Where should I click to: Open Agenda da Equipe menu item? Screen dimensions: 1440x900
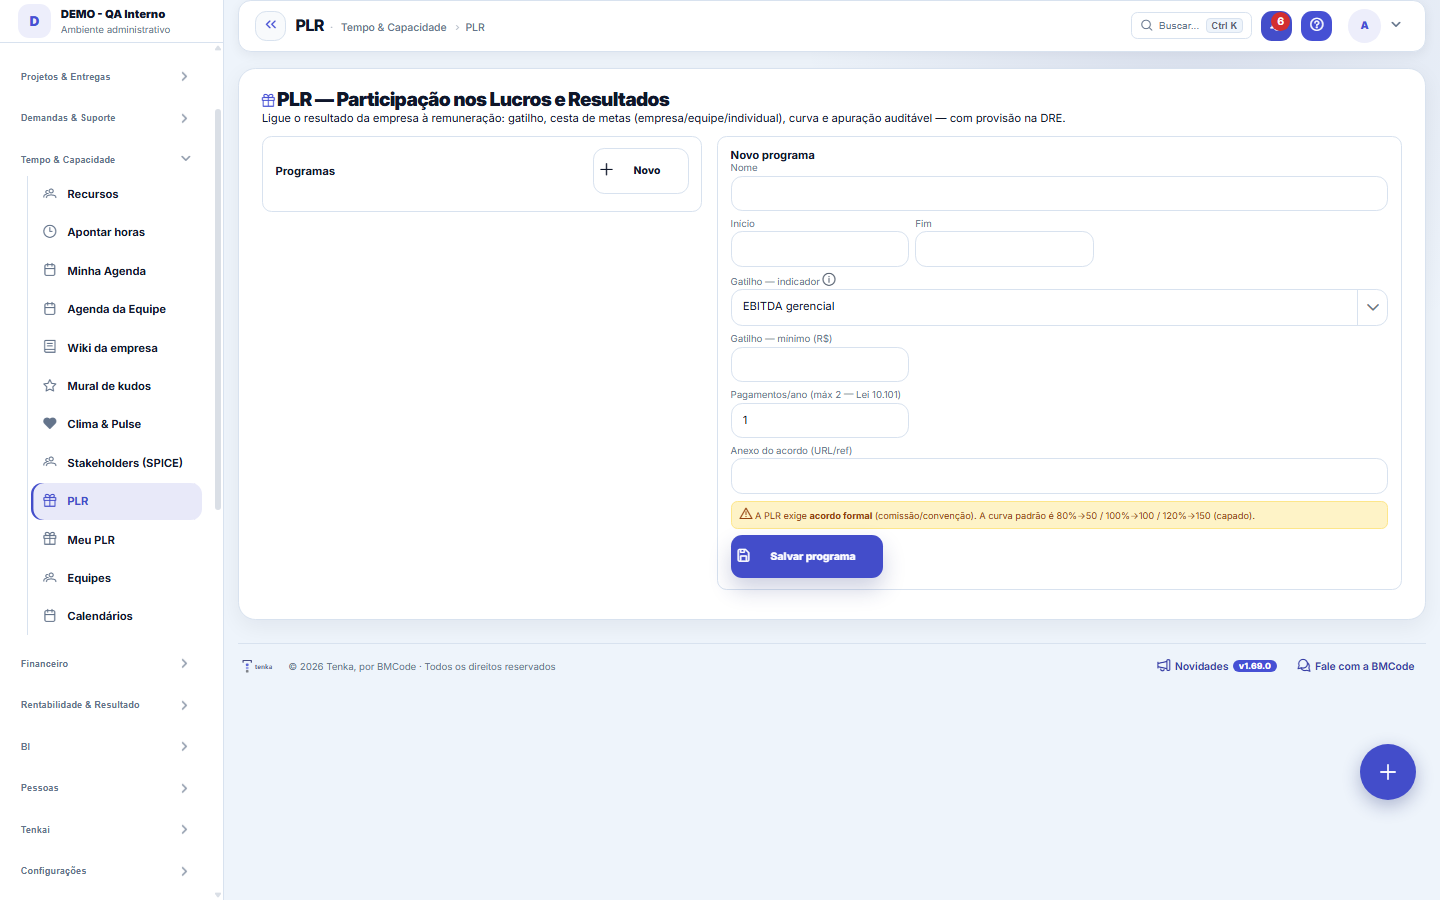click(117, 309)
